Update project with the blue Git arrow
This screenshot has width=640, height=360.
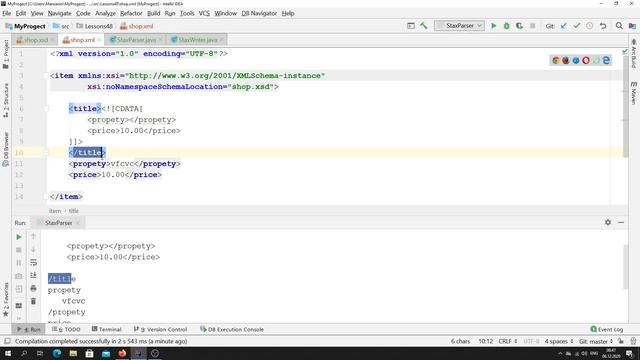(x=564, y=26)
